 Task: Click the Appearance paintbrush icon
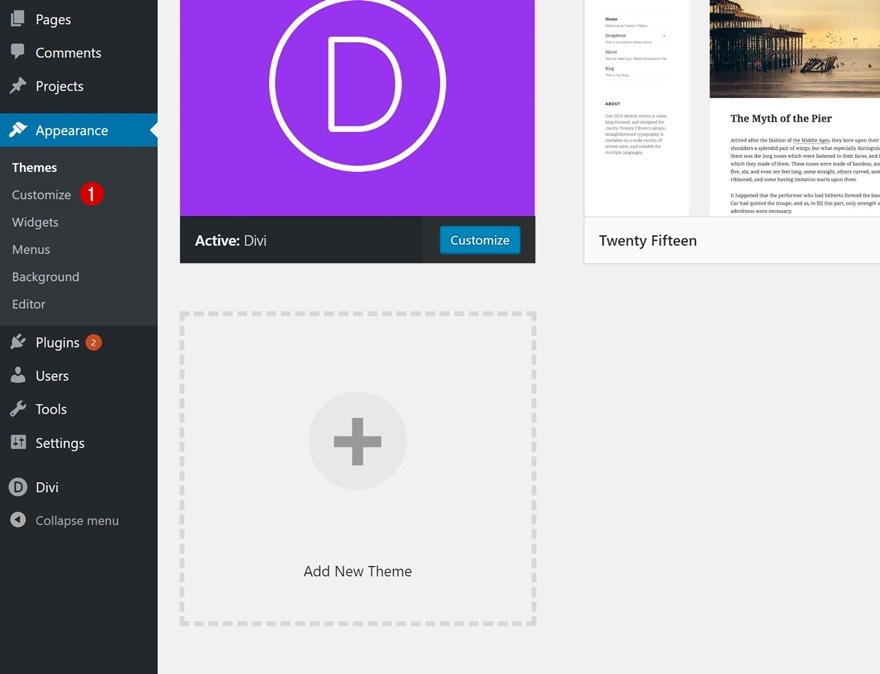click(x=18, y=130)
